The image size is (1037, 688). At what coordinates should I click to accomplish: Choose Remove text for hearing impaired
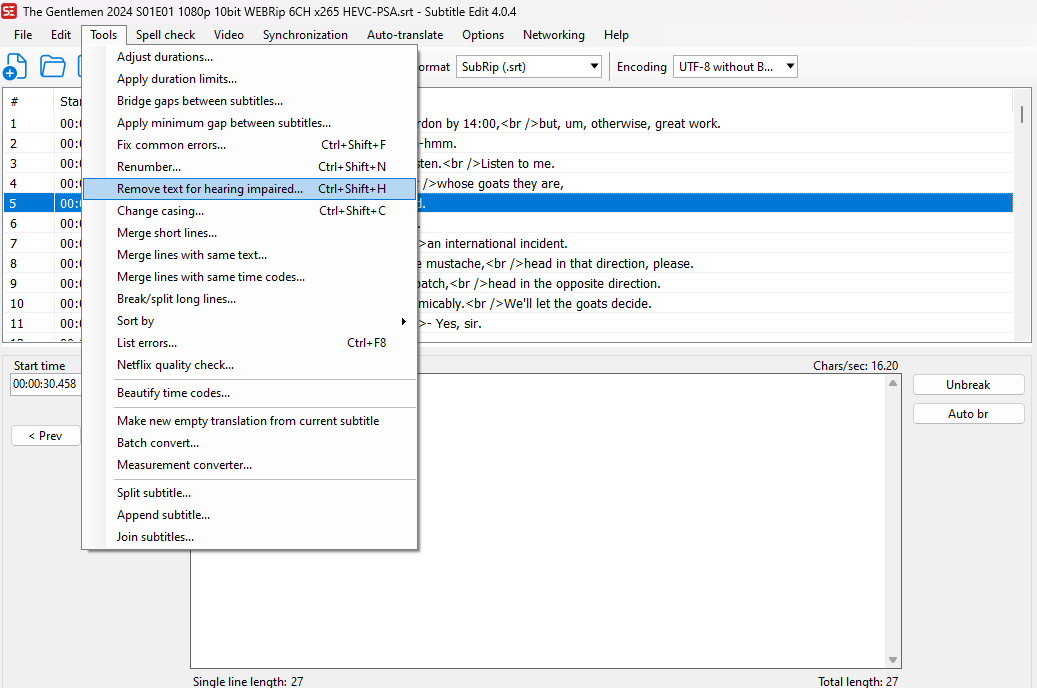(249, 189)
